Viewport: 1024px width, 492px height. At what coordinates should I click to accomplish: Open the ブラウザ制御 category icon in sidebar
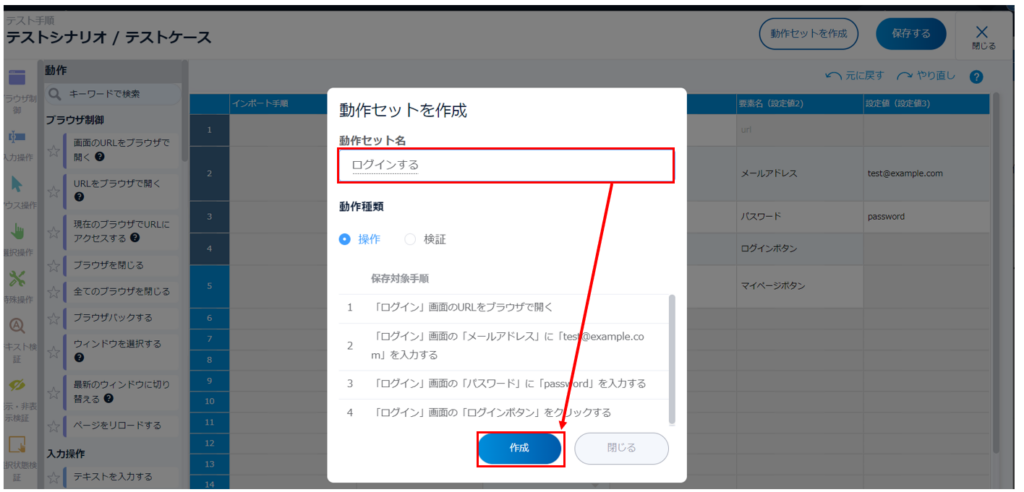[16, 79]
